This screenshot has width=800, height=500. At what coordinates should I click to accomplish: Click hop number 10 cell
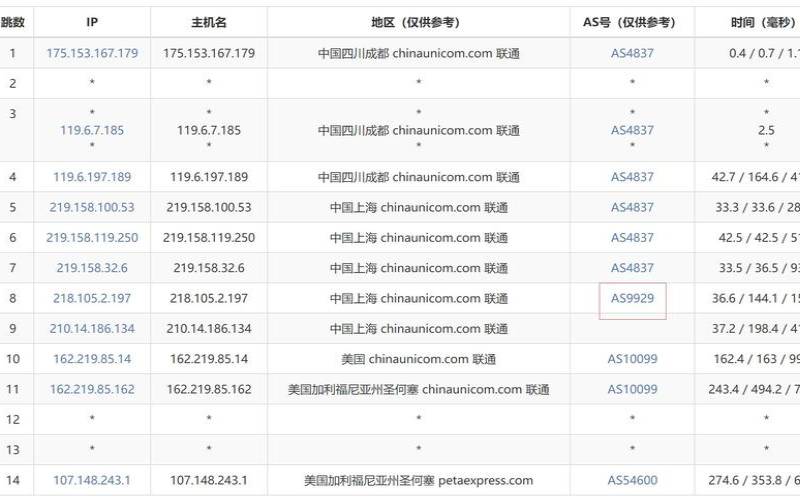[x=13, y=359]
